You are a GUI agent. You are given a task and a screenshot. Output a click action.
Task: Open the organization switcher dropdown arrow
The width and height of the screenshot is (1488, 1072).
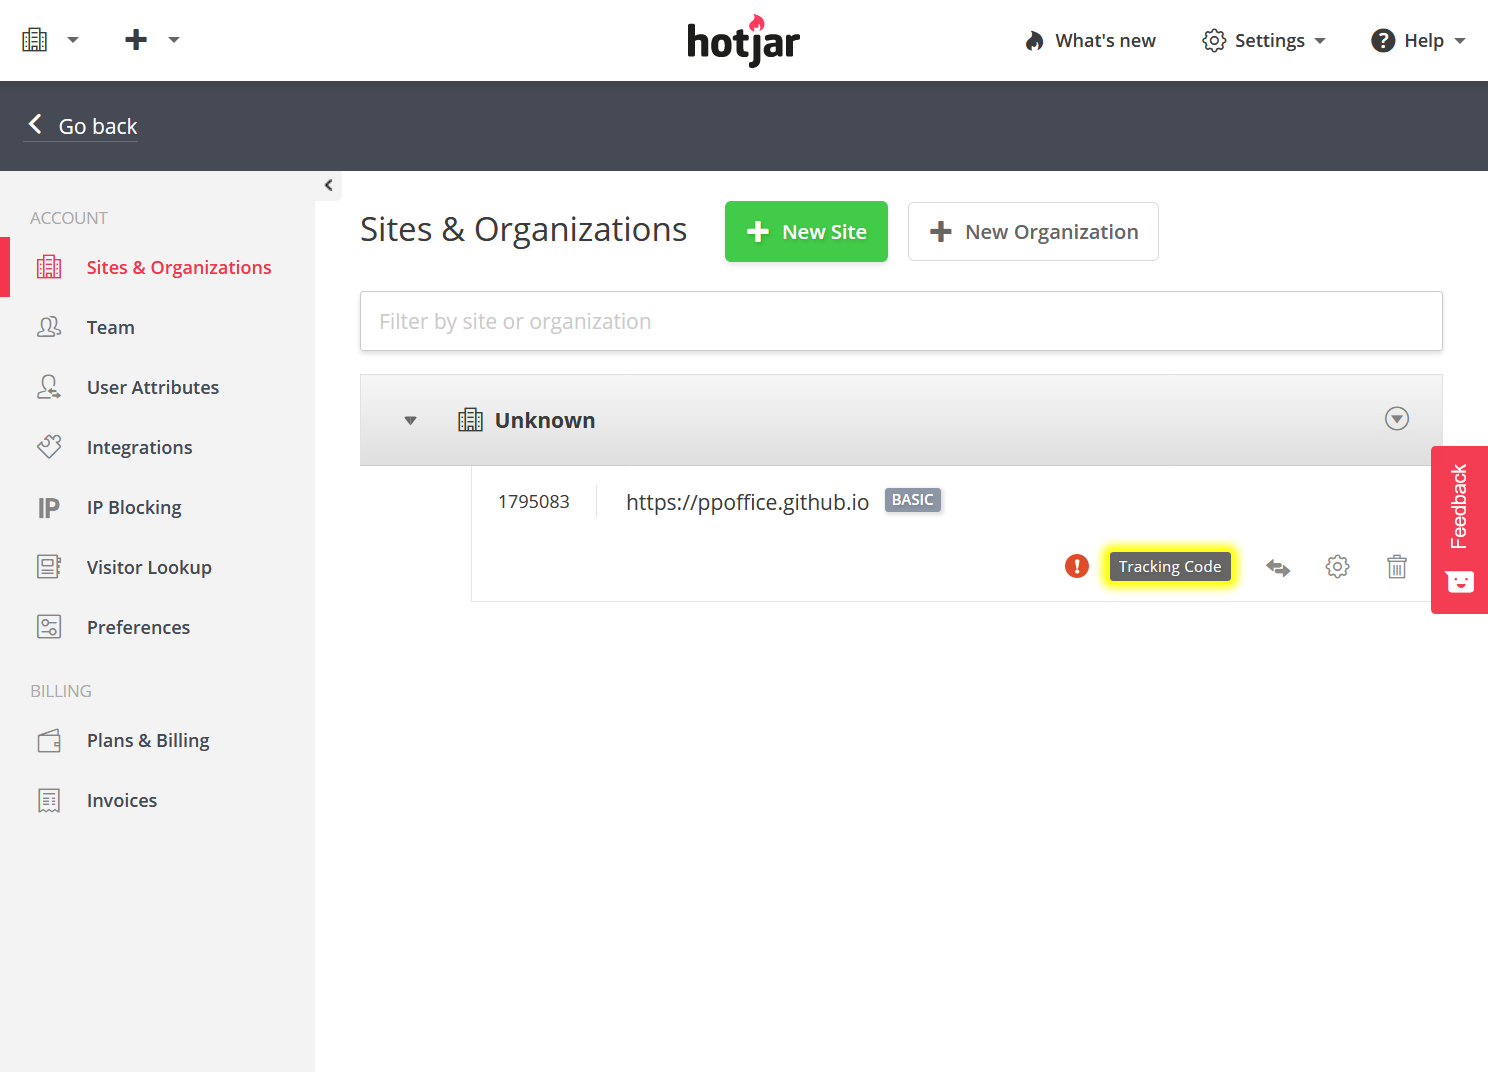pos(73,40)
